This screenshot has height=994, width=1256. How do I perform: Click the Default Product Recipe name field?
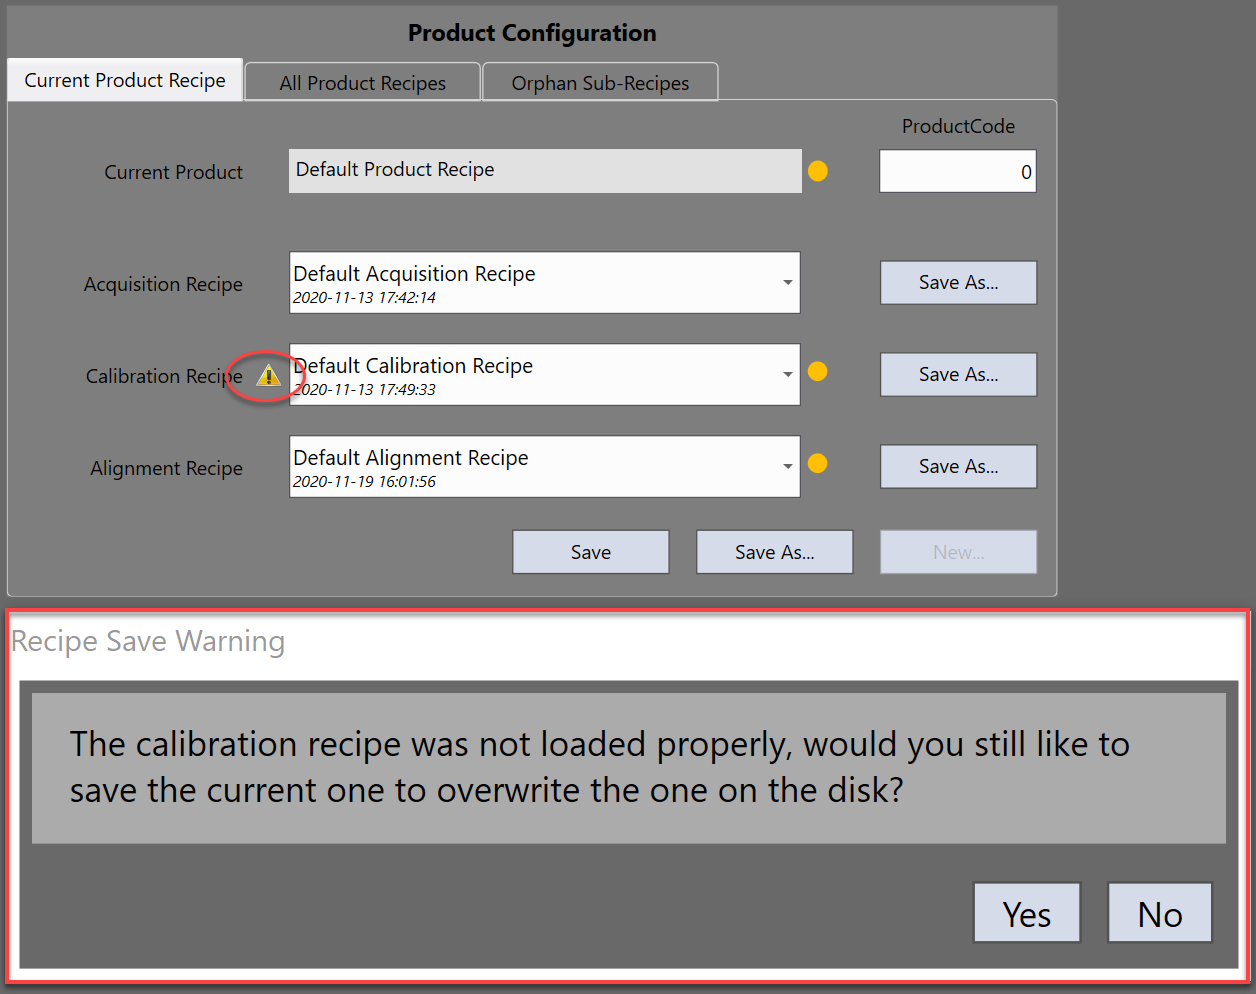(545, 171)
